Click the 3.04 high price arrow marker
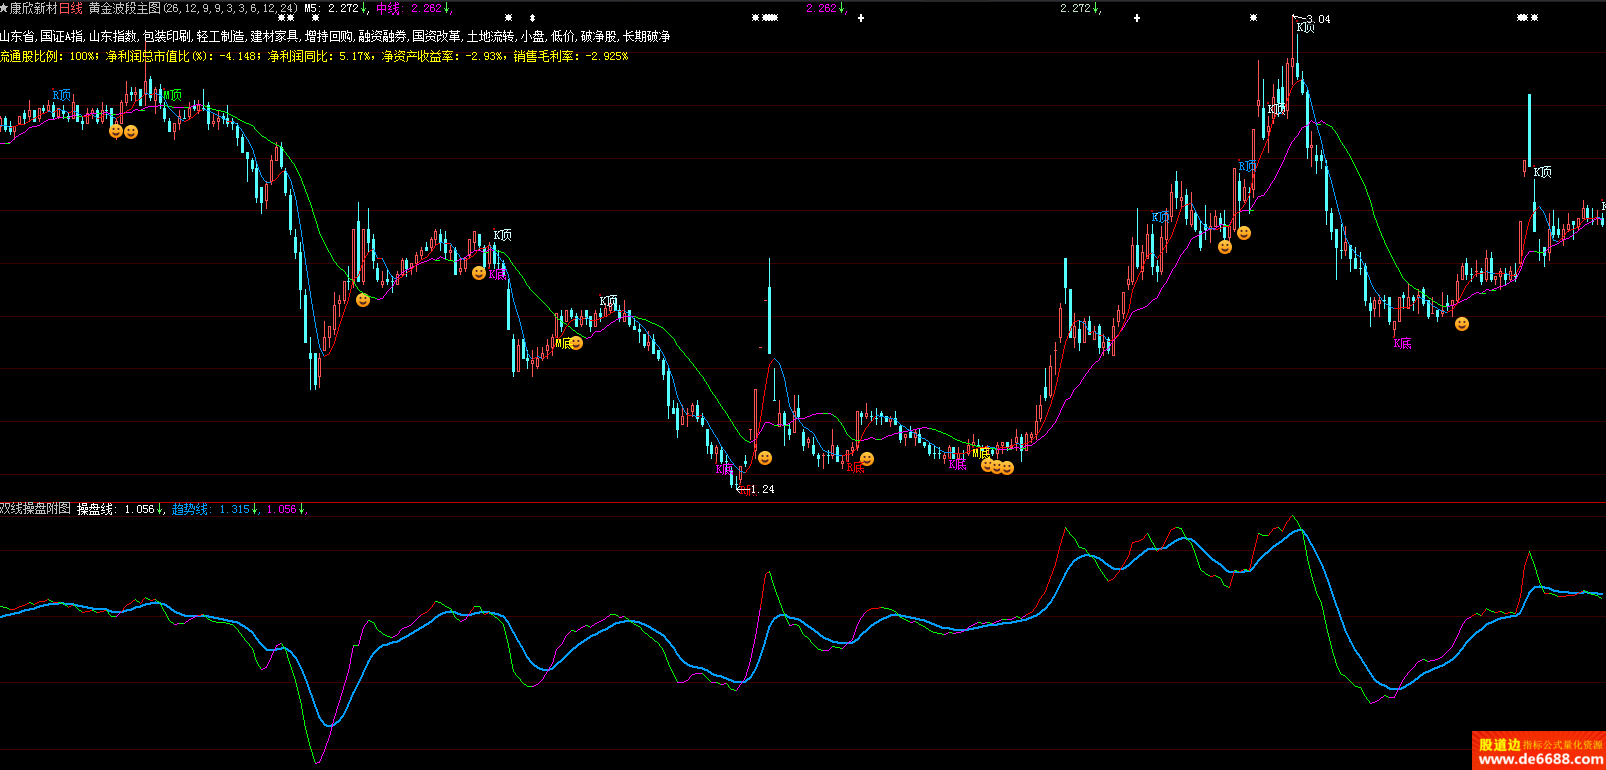Viewport: 1606px width, 770px height. pos(1311,19)
